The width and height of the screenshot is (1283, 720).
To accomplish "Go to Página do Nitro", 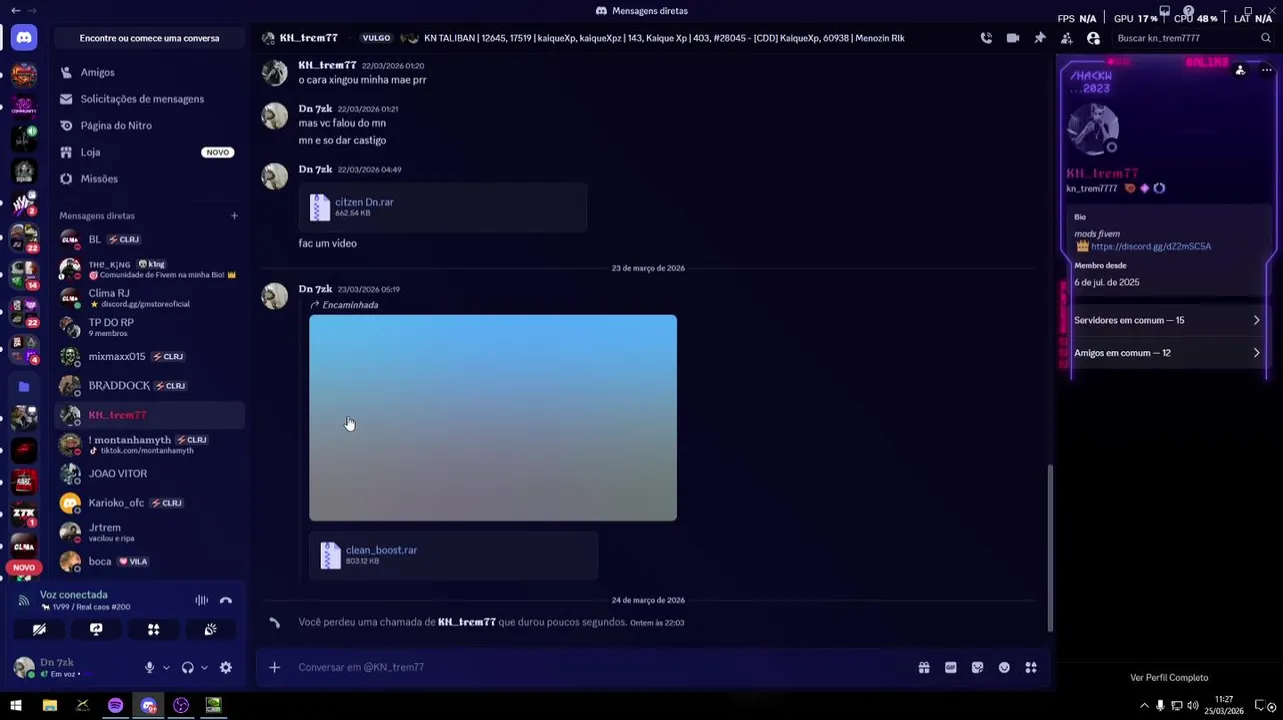I will point(149,125).
